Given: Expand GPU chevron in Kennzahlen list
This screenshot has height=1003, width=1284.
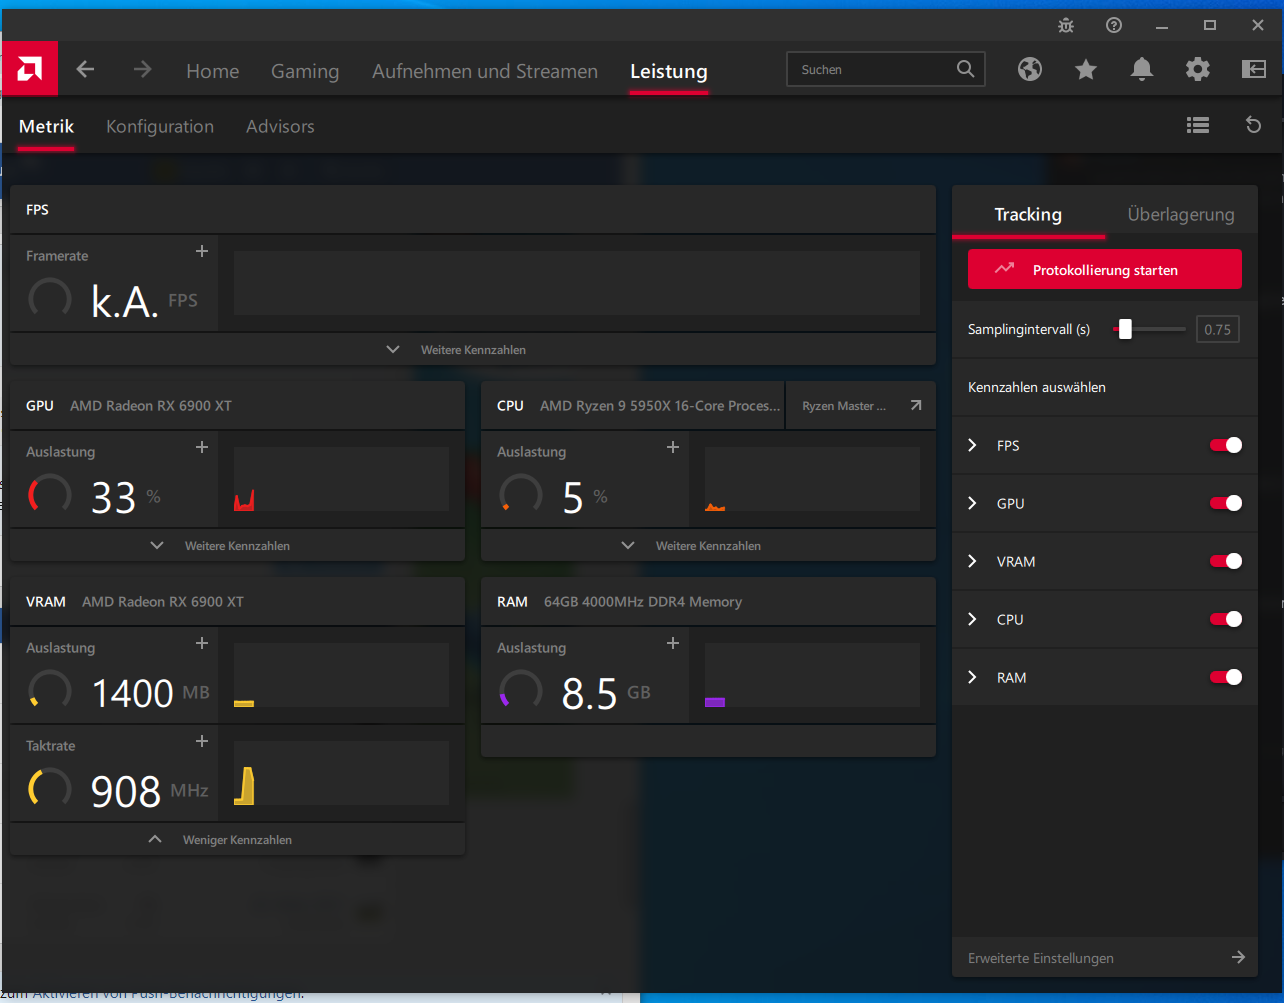Looking at the screenshot, I should [x=973, y=503].
